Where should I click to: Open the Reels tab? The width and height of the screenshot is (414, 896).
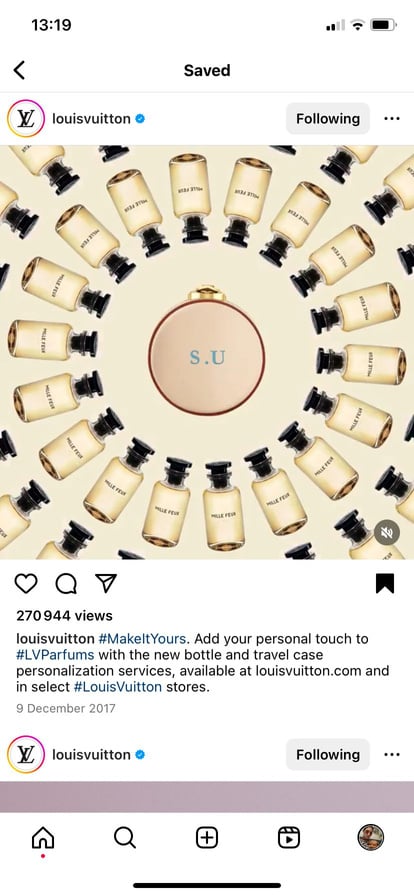(x=289, y=838)
